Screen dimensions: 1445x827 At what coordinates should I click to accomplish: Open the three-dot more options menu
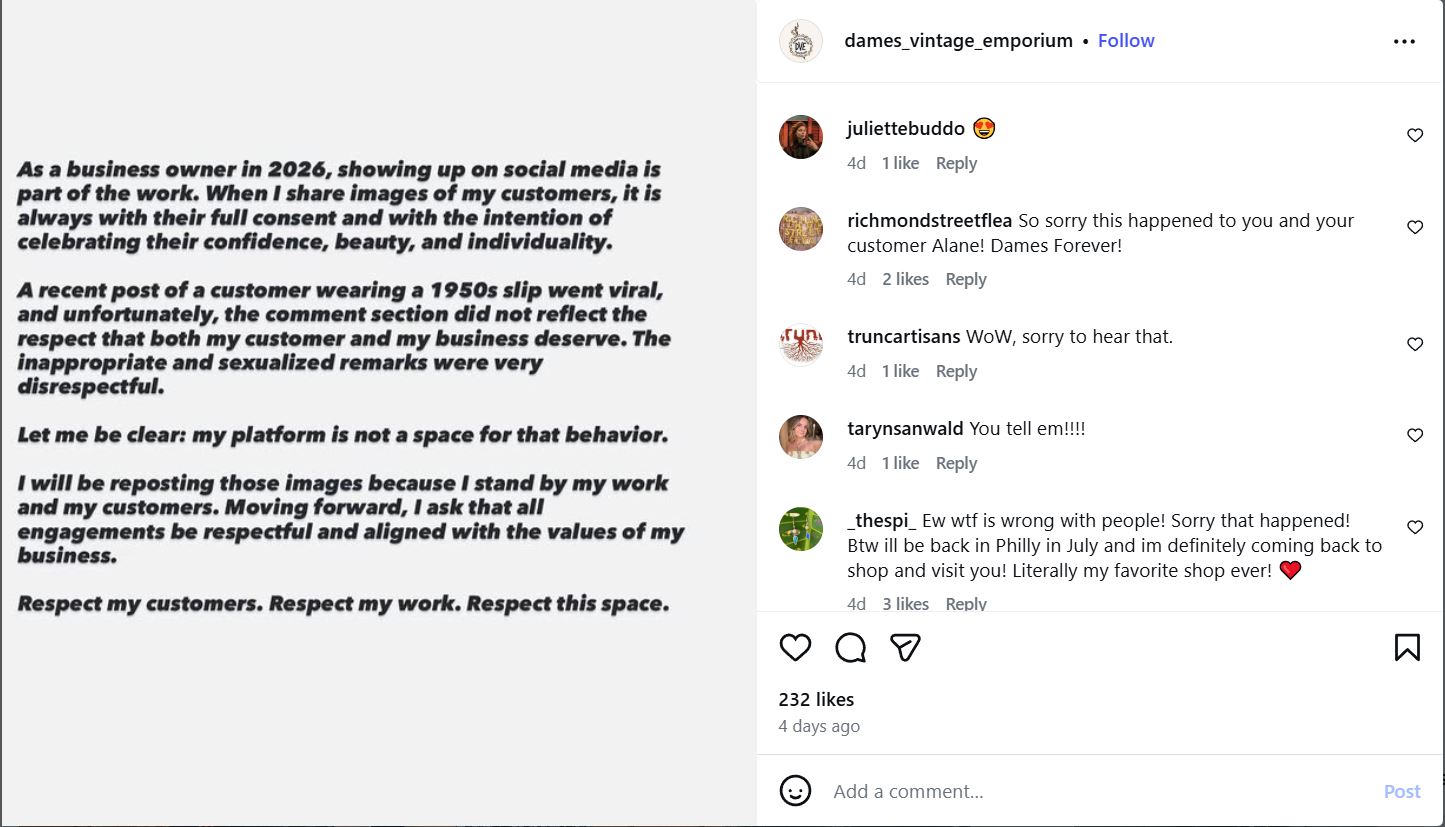[1404, 42]
